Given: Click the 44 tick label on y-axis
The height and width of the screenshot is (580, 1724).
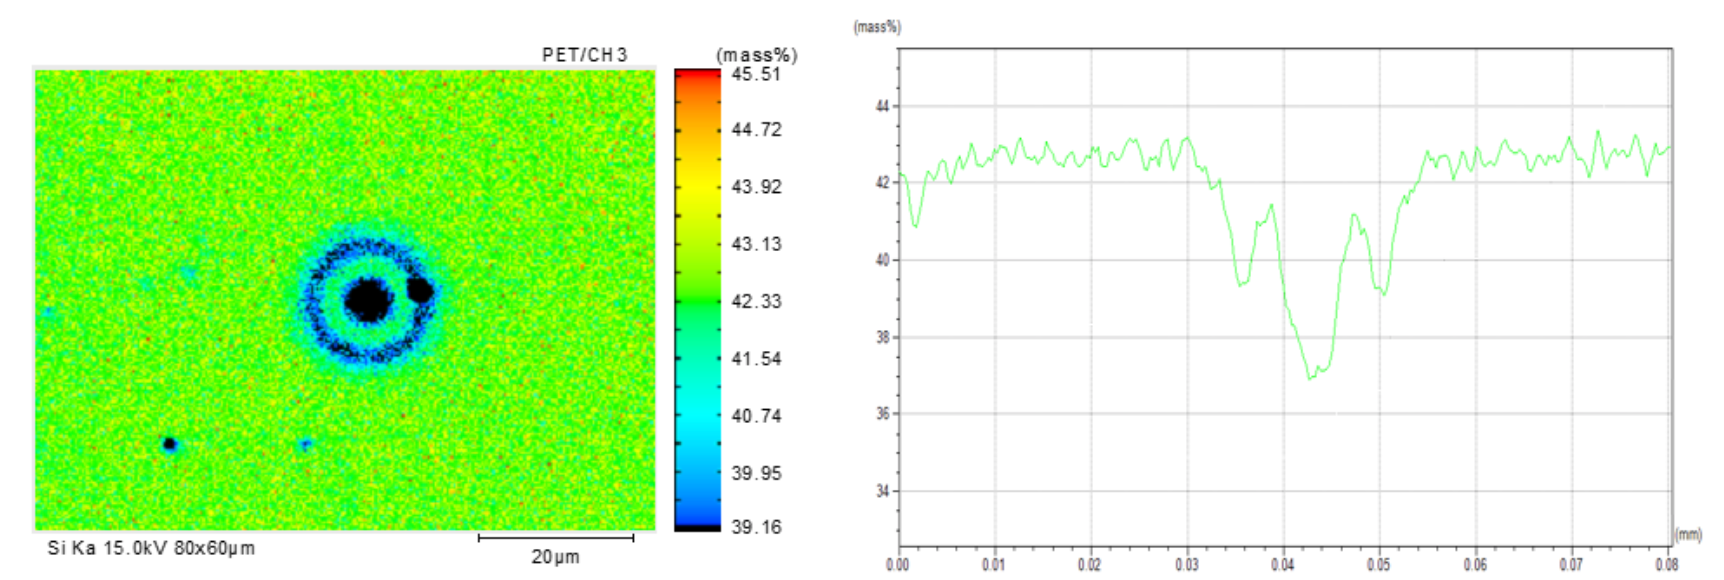Looking at the screenshot, I should click(882, 106).
